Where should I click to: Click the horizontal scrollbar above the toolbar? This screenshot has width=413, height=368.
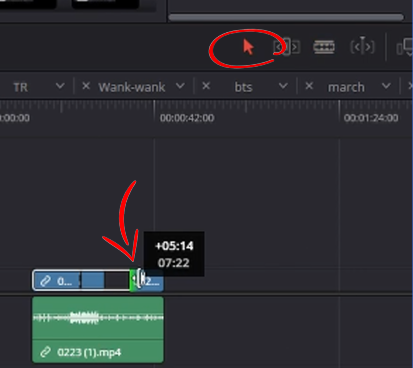[286, 17]
